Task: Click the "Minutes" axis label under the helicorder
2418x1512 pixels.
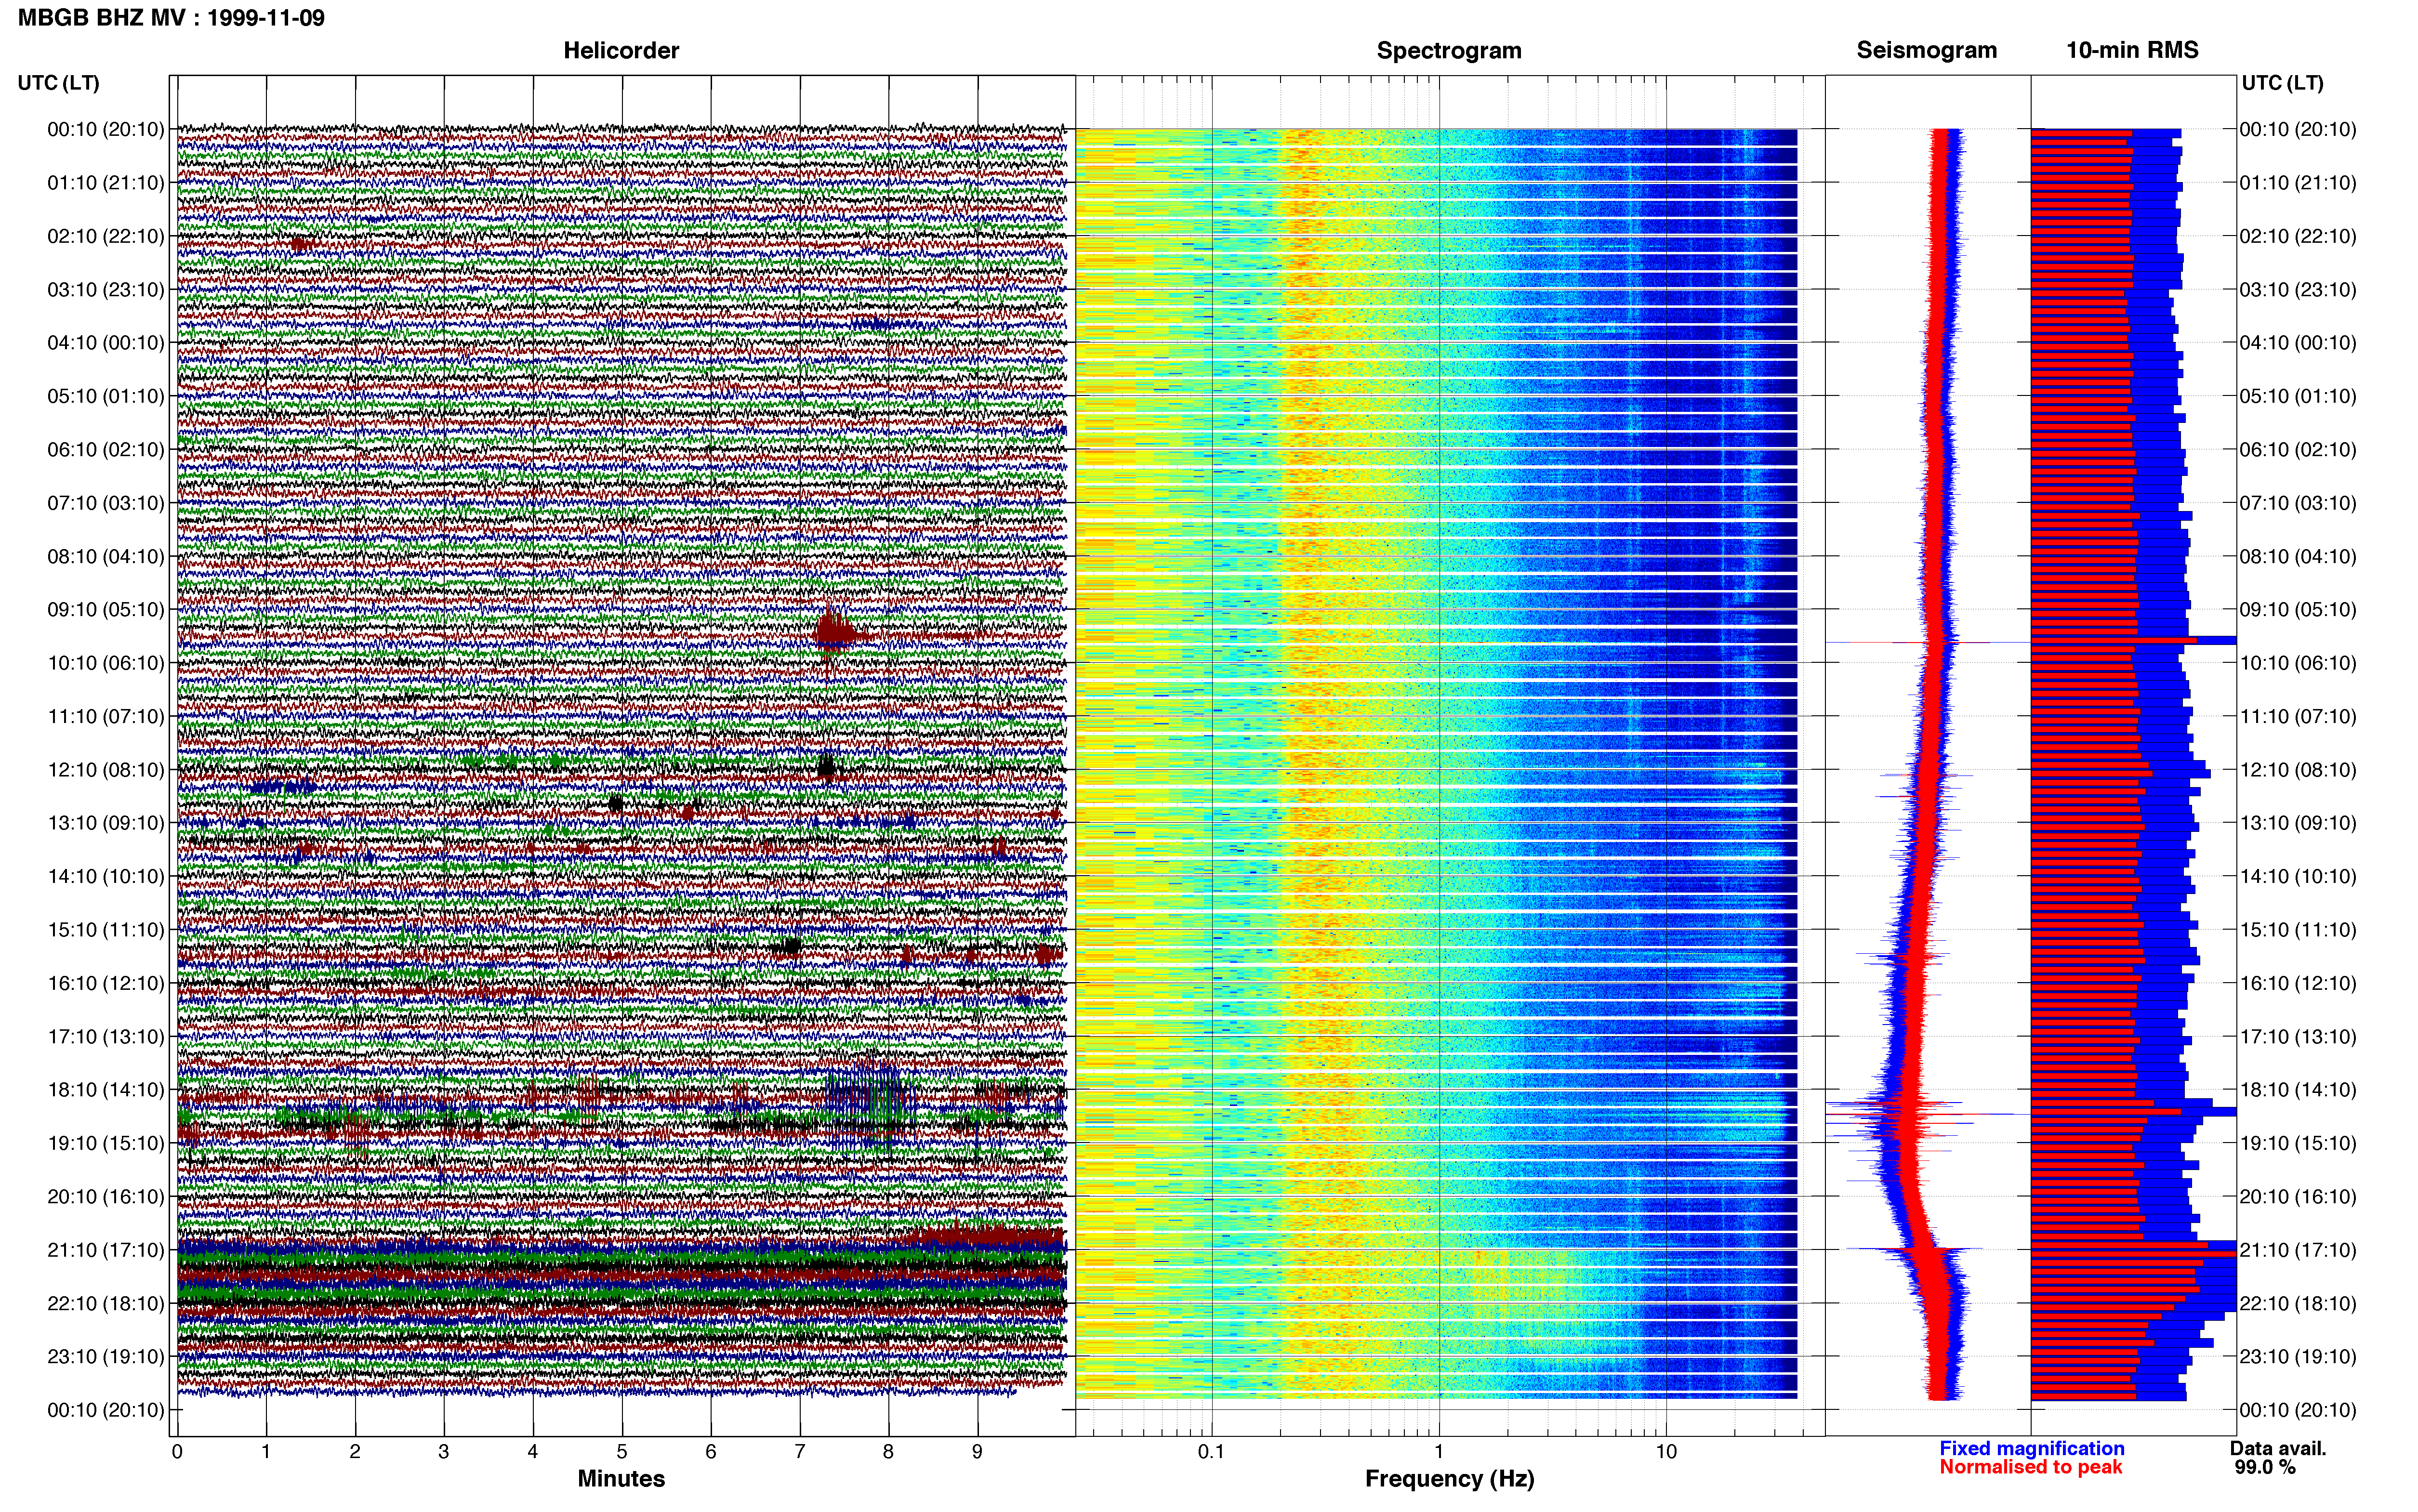Action: click(621, 1479)
